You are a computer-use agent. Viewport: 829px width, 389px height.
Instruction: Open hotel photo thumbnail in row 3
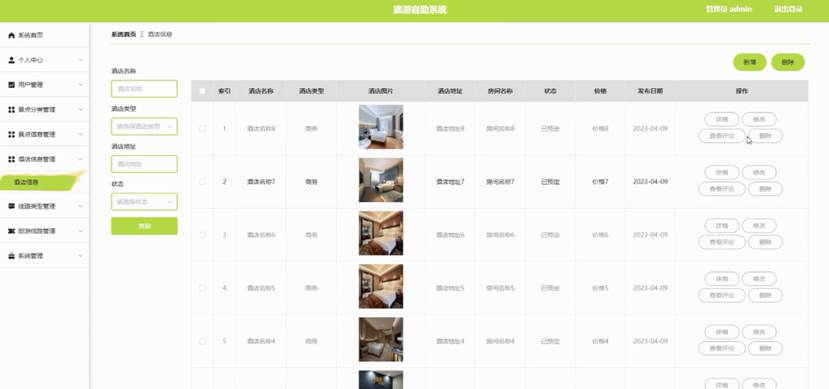381,233
